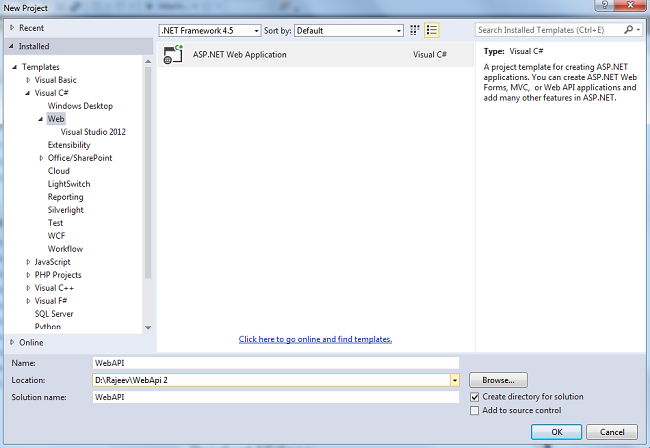Screen dimensions: 650x448
Task: Switch to medium icons list view
Action: click(x=432, y=30)
